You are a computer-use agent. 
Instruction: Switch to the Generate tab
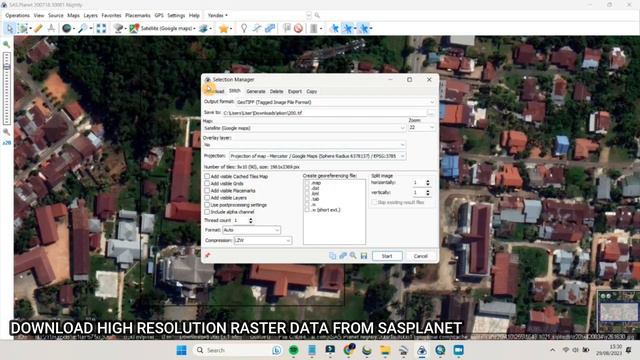(256, 91)
